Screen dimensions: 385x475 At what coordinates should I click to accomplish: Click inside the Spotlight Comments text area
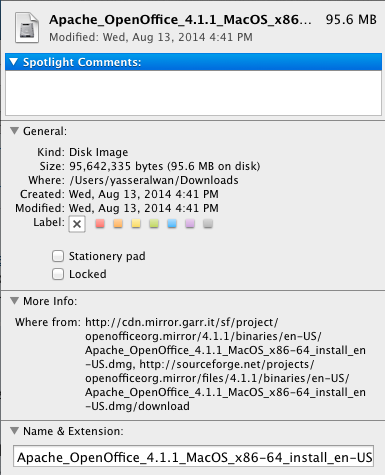coord(193,92)
